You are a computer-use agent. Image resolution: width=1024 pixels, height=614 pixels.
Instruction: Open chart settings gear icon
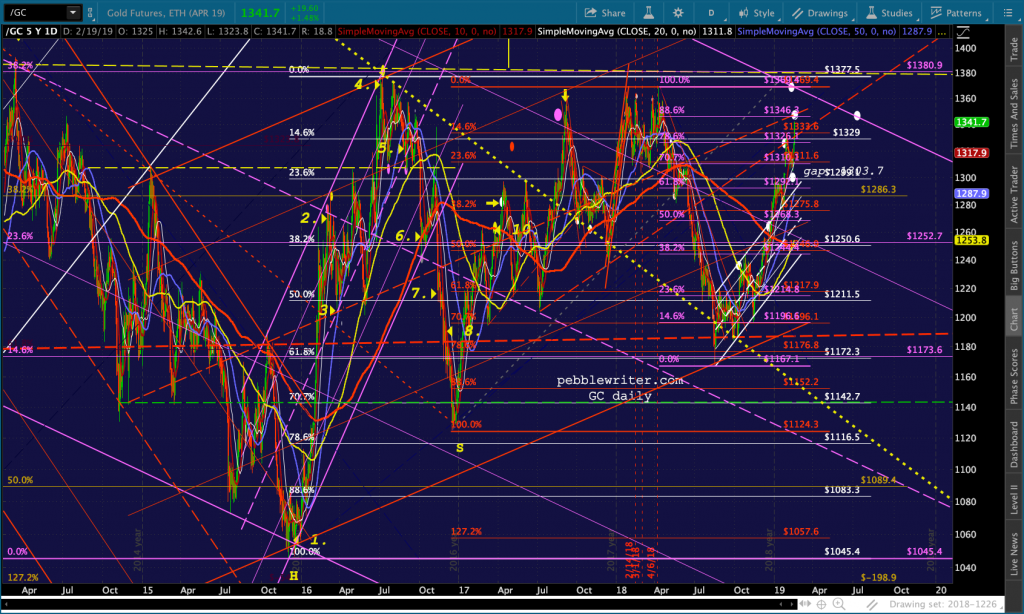(x=678, y=12)
